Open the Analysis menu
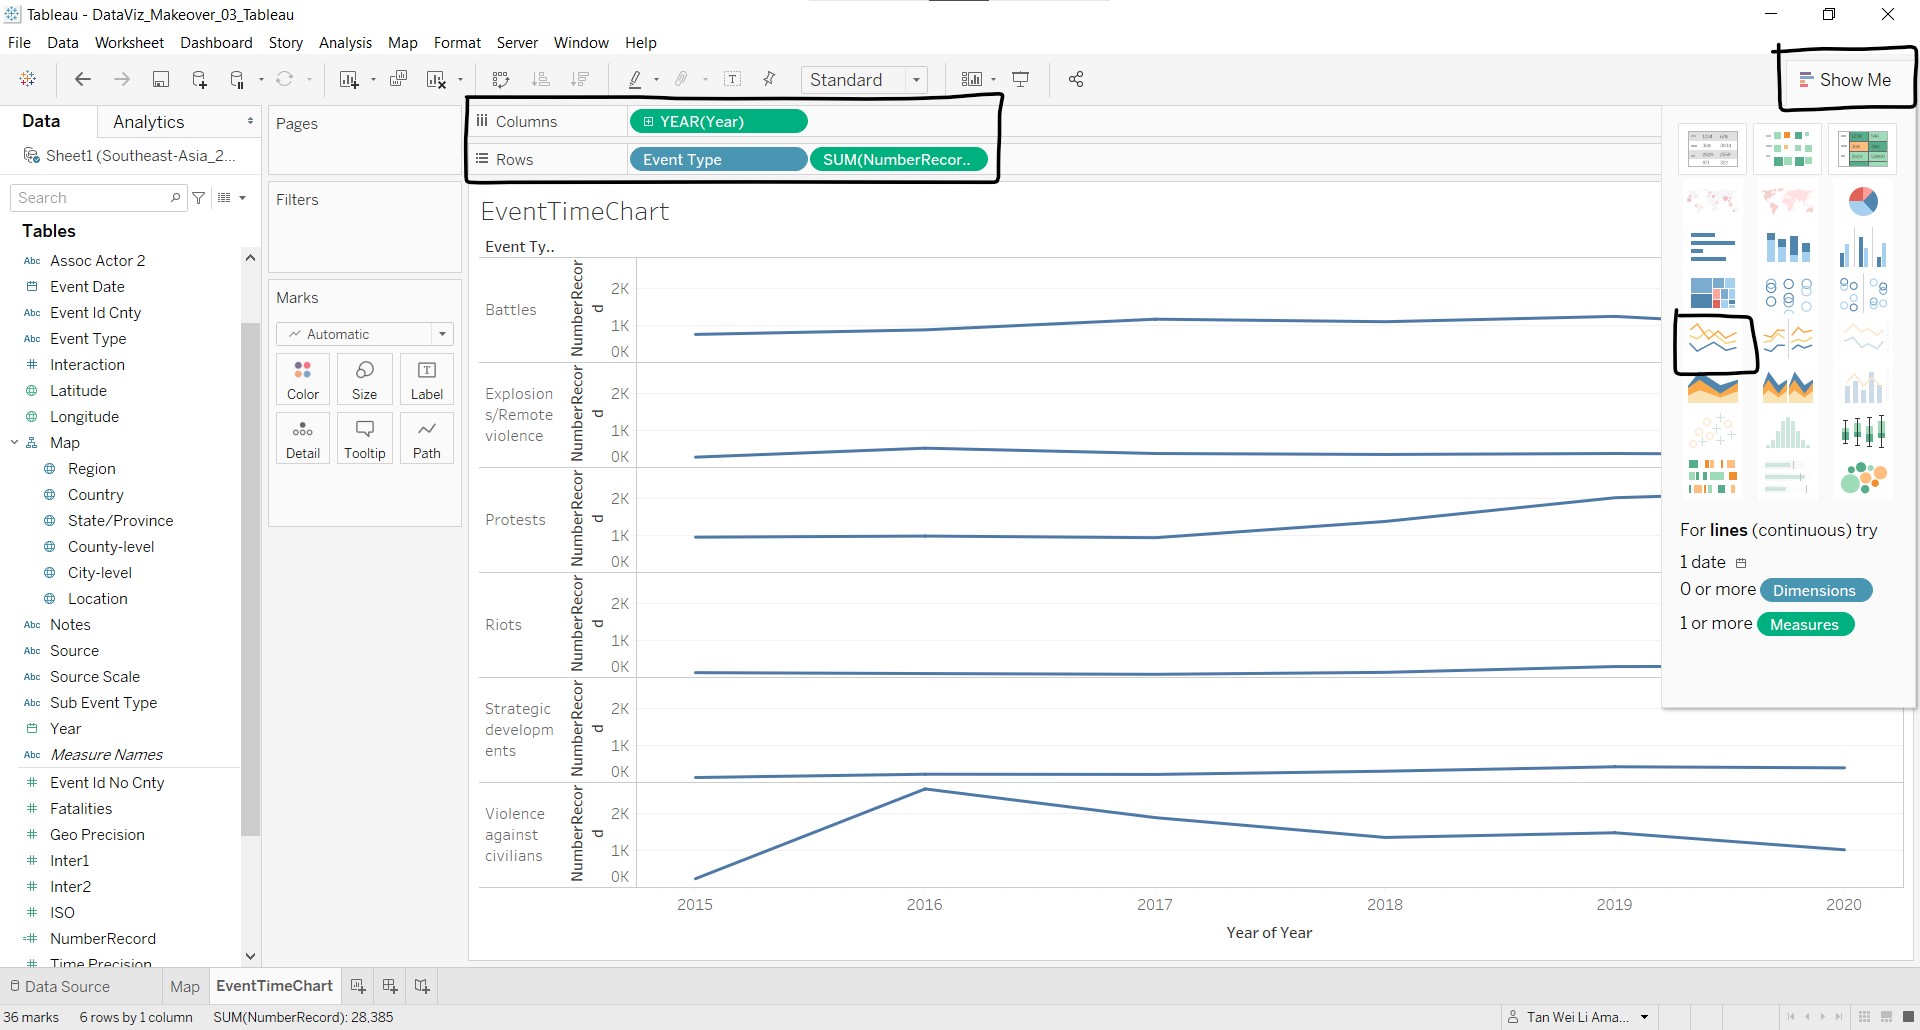The width and height of the screenshot is (1920, 1030). point(345,43)
